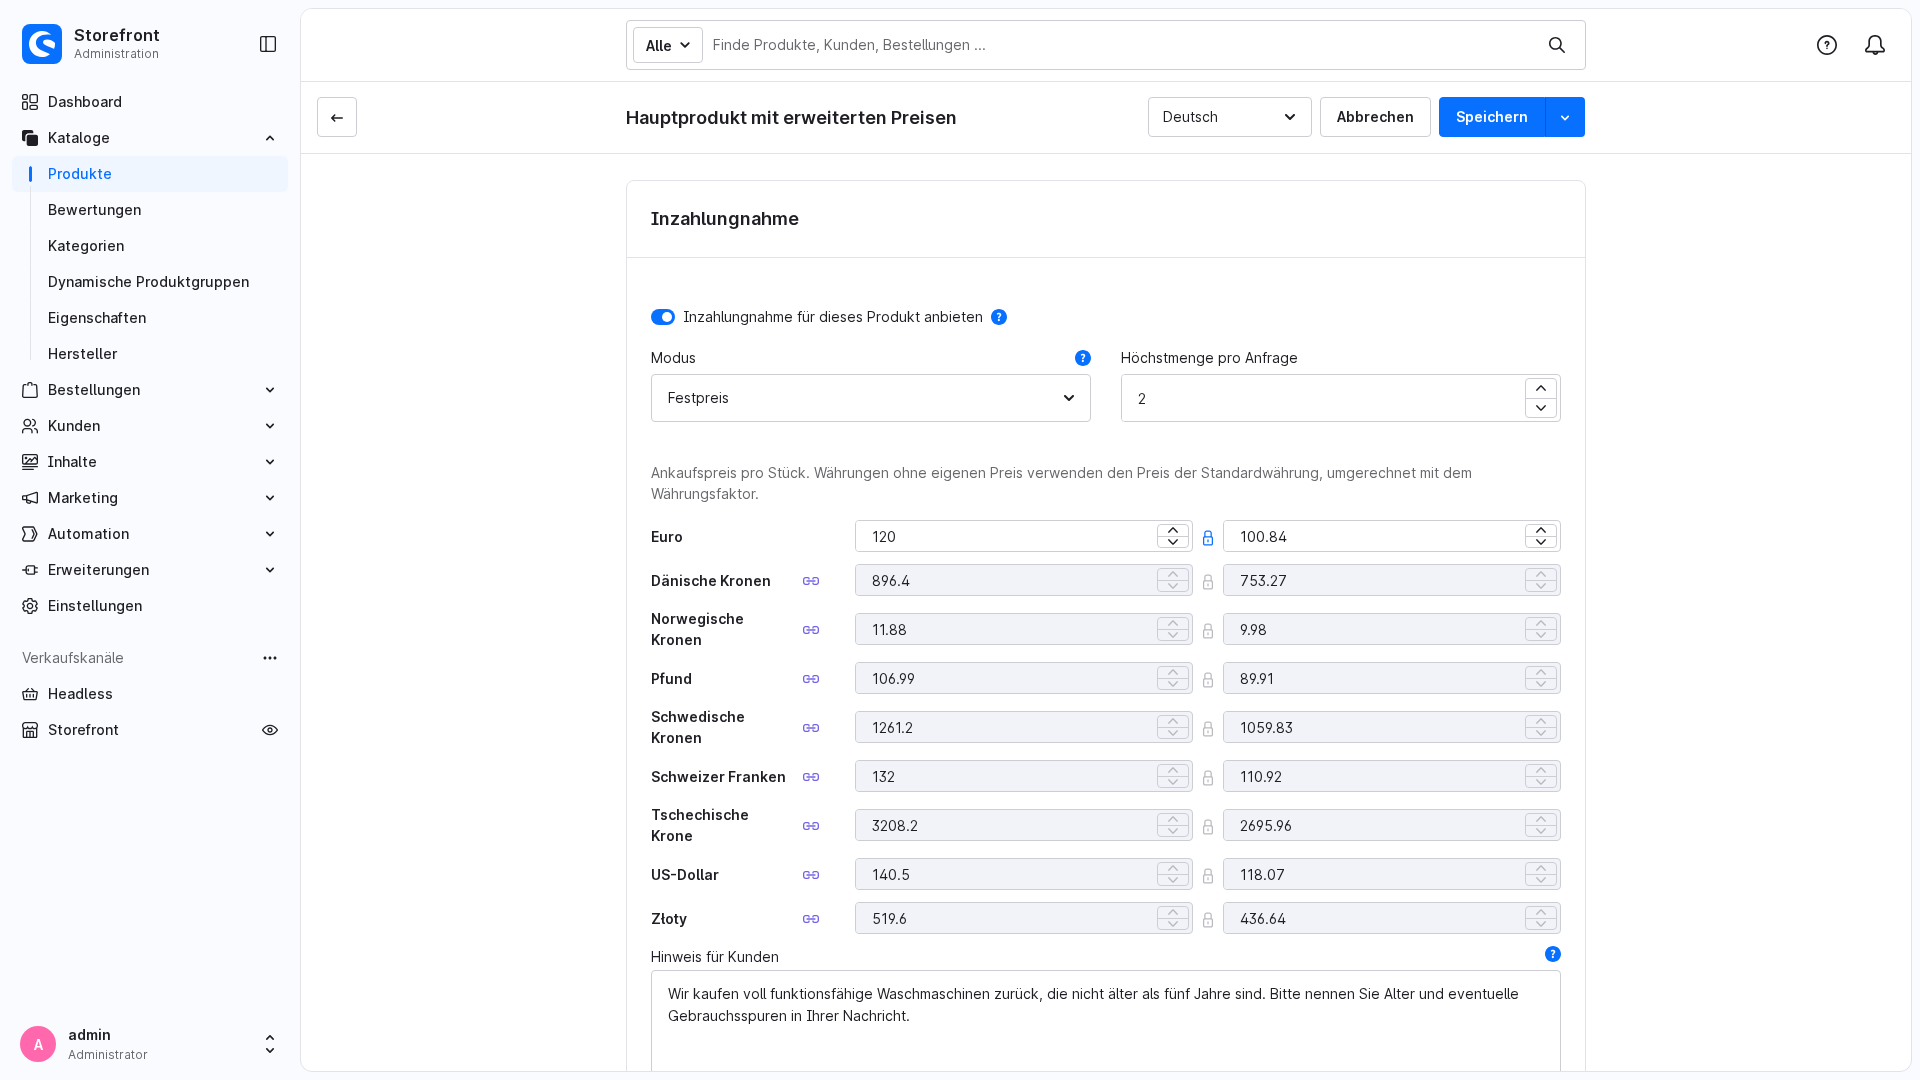The height and width of the screenshot is (1080, 1920).
Task: Open the Deutsch language dropdown
Action: (x=1229, y=117)
